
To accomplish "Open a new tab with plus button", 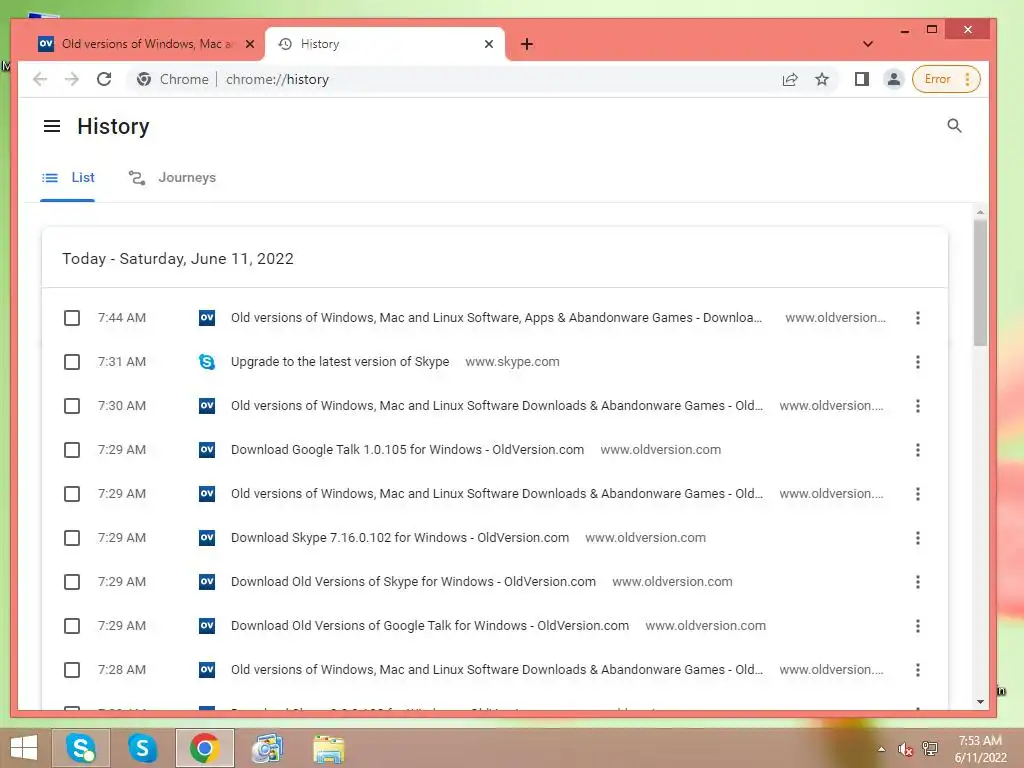I will pos(526,44).
